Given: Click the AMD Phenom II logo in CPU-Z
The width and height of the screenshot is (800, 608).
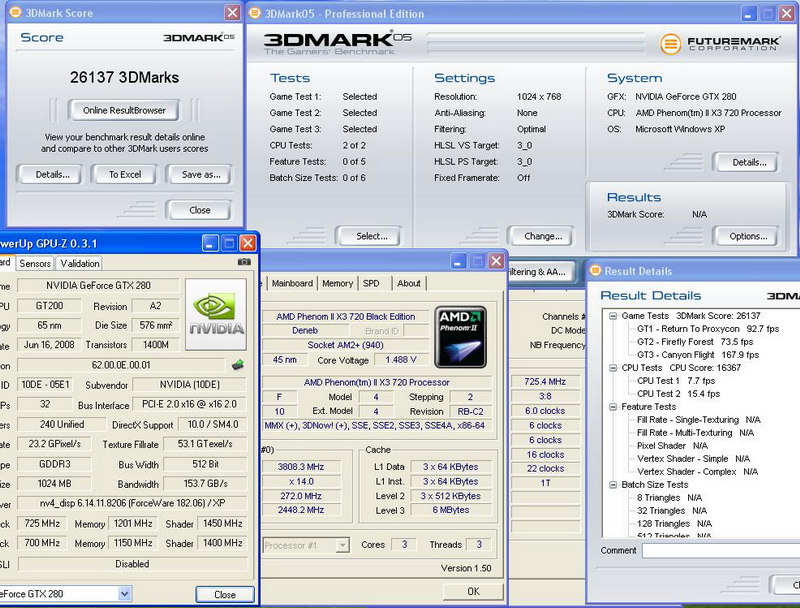Looking at the screenshot, I should [460, 337].
